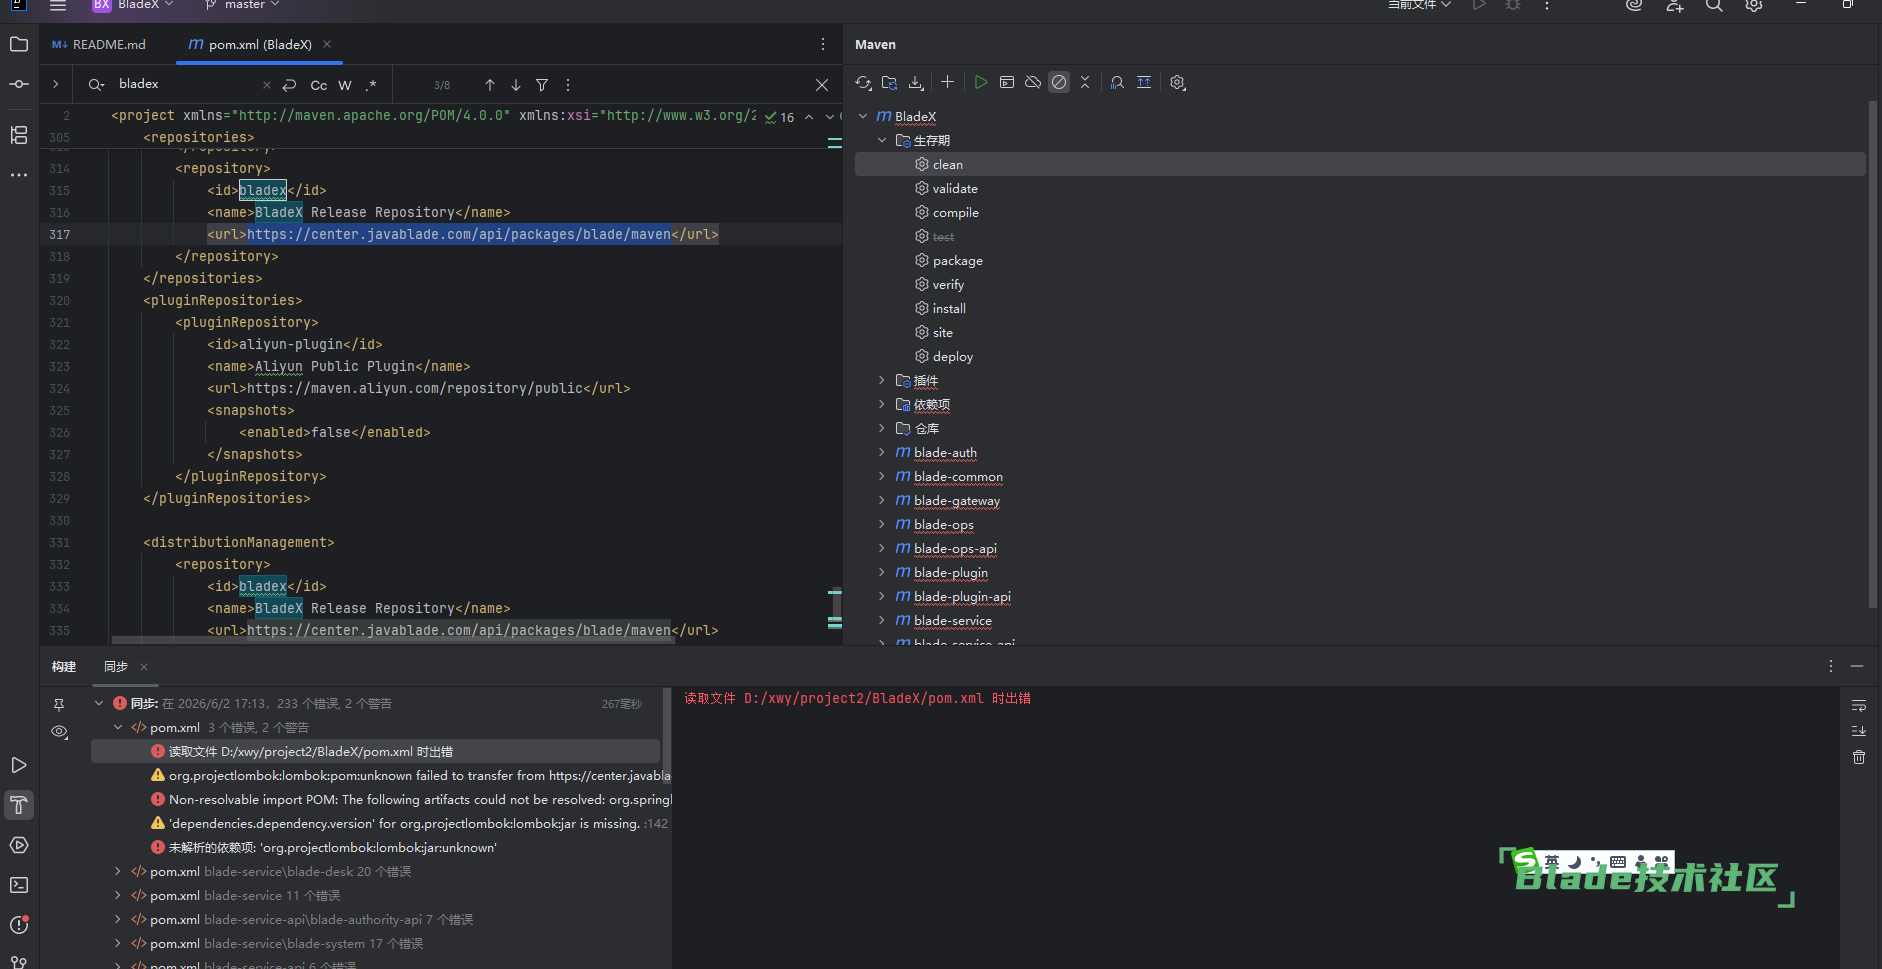Screen dimensions: 1882x969
Task: Expand the blade-gateway module
Action: point(882,500)
